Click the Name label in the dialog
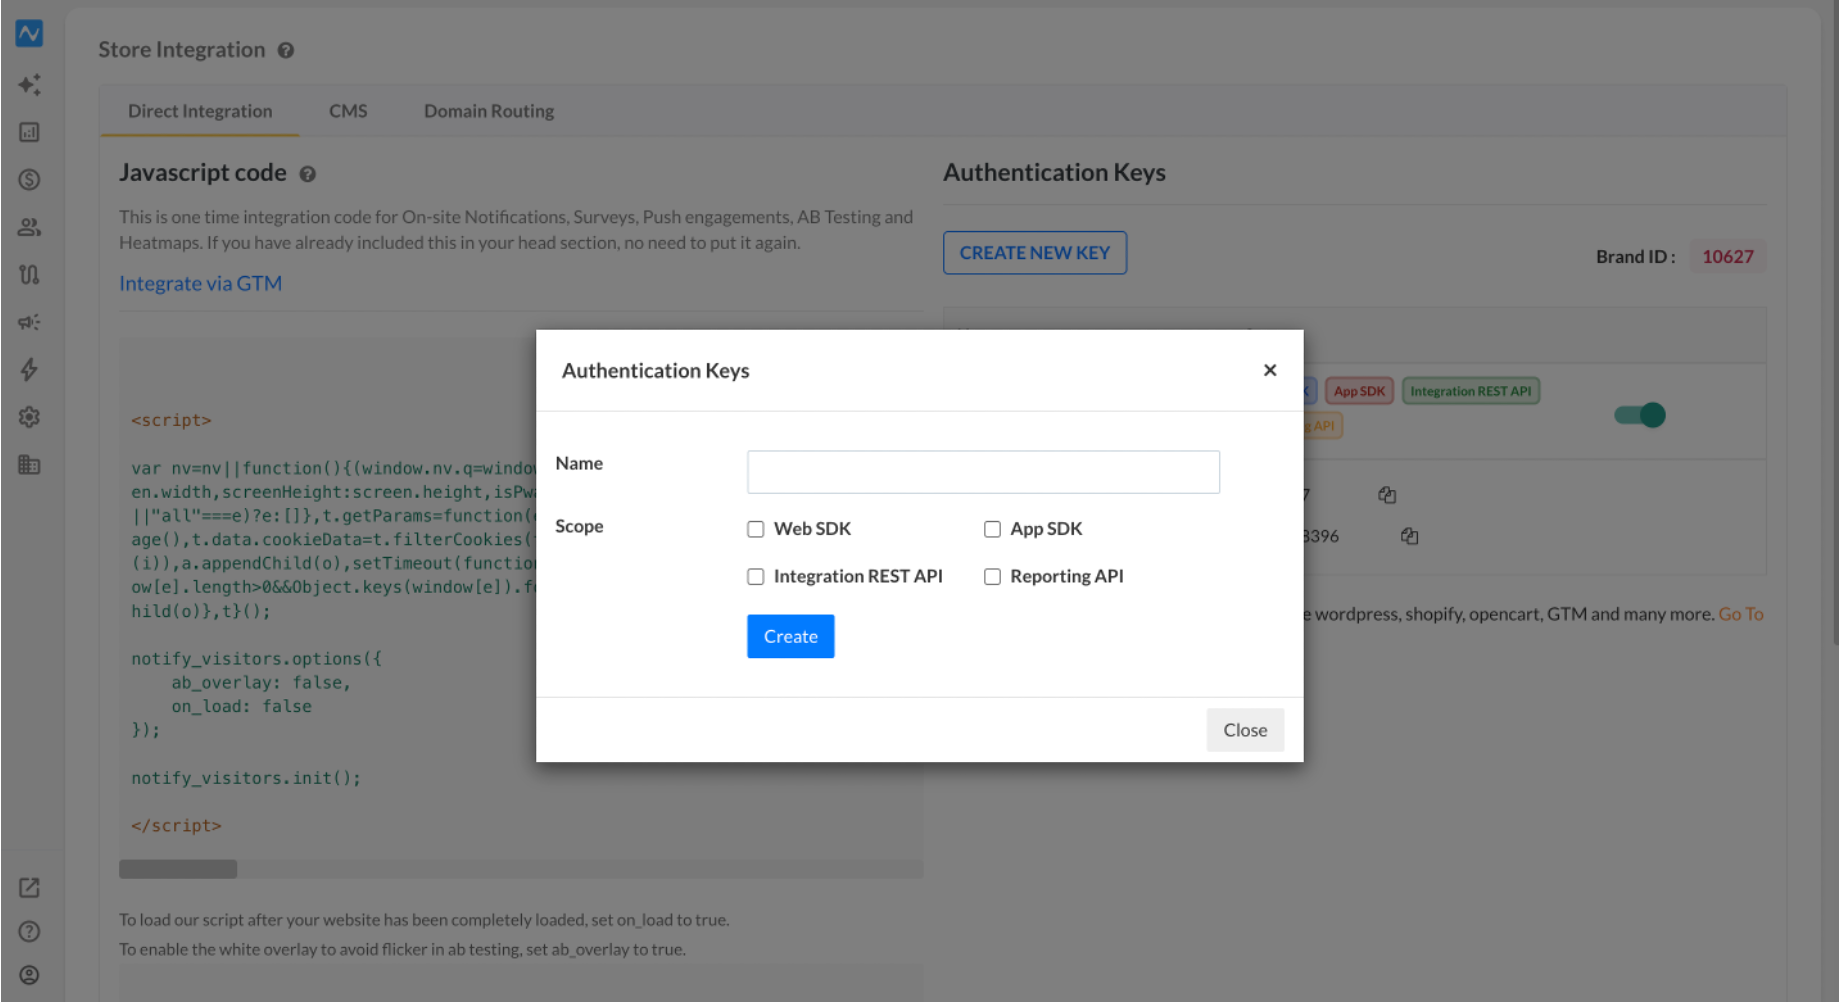 pyautogui.click(x=579, y=463)
